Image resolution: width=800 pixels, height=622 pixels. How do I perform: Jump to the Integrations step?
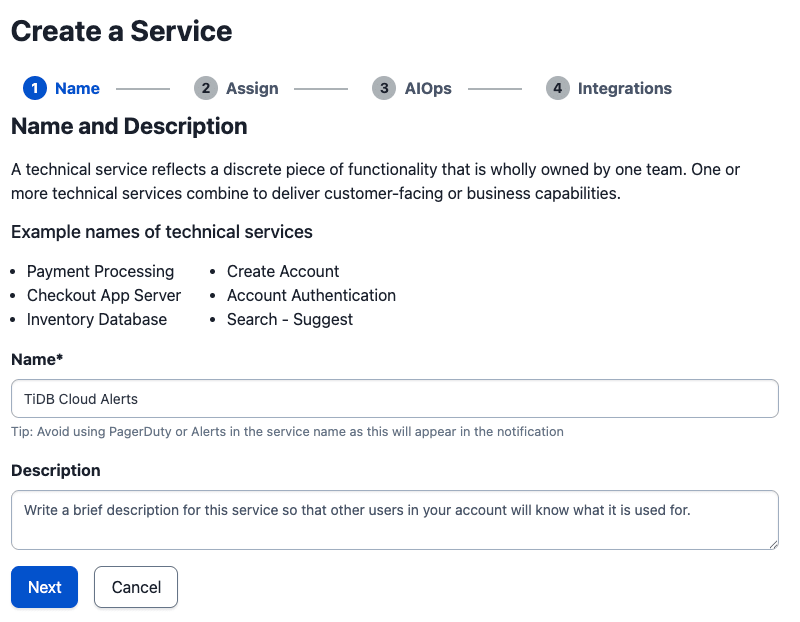pos(624,88)
